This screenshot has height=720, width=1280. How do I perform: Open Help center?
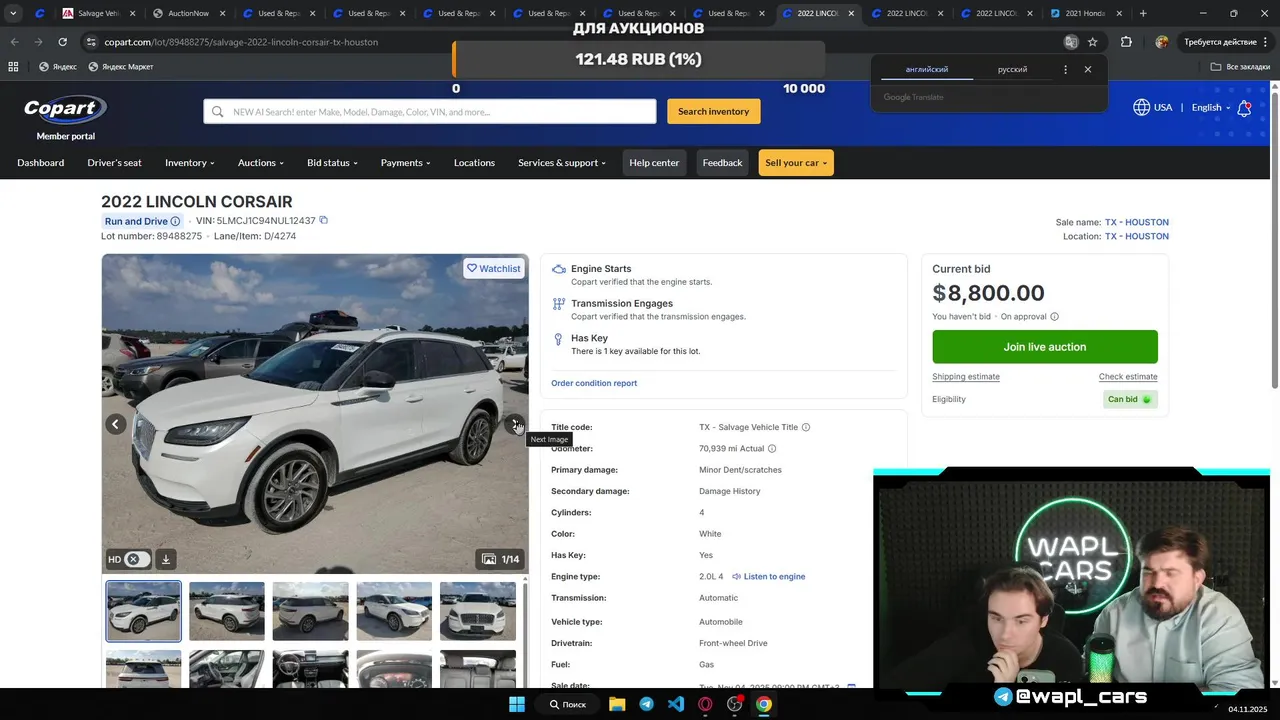[x=654, y=163]
